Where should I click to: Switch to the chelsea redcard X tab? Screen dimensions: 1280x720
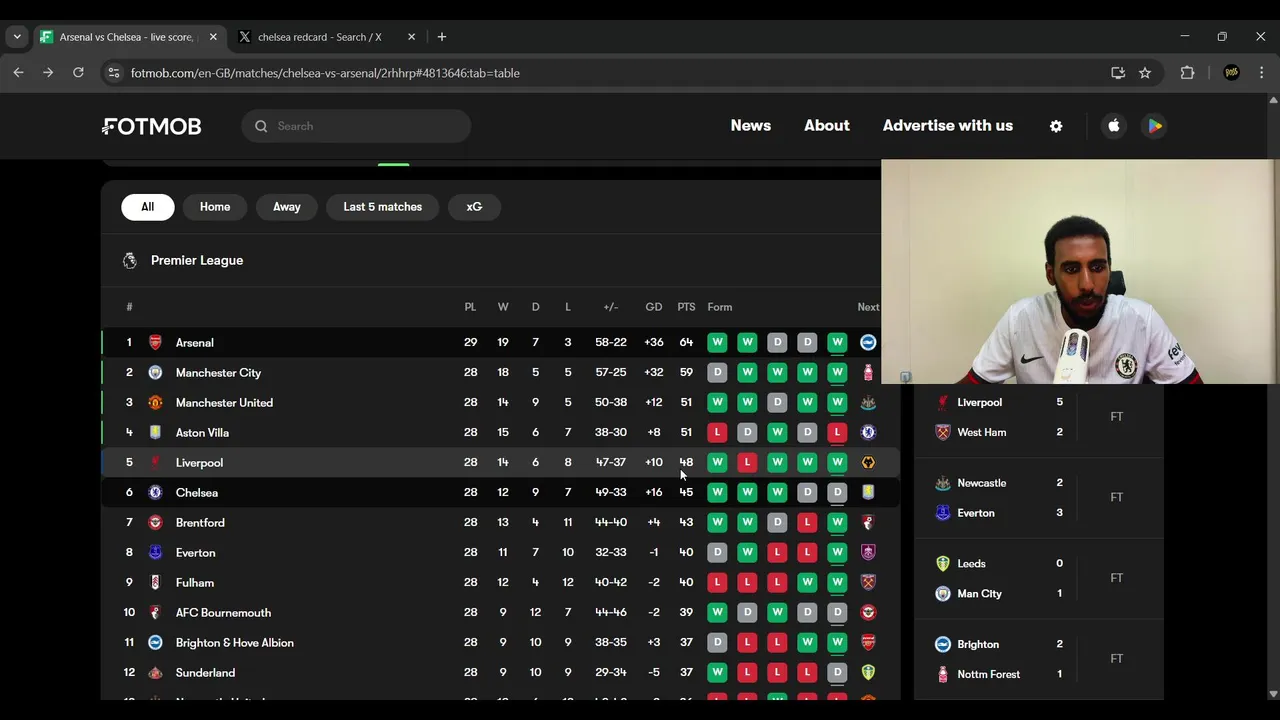coord(319,37)
